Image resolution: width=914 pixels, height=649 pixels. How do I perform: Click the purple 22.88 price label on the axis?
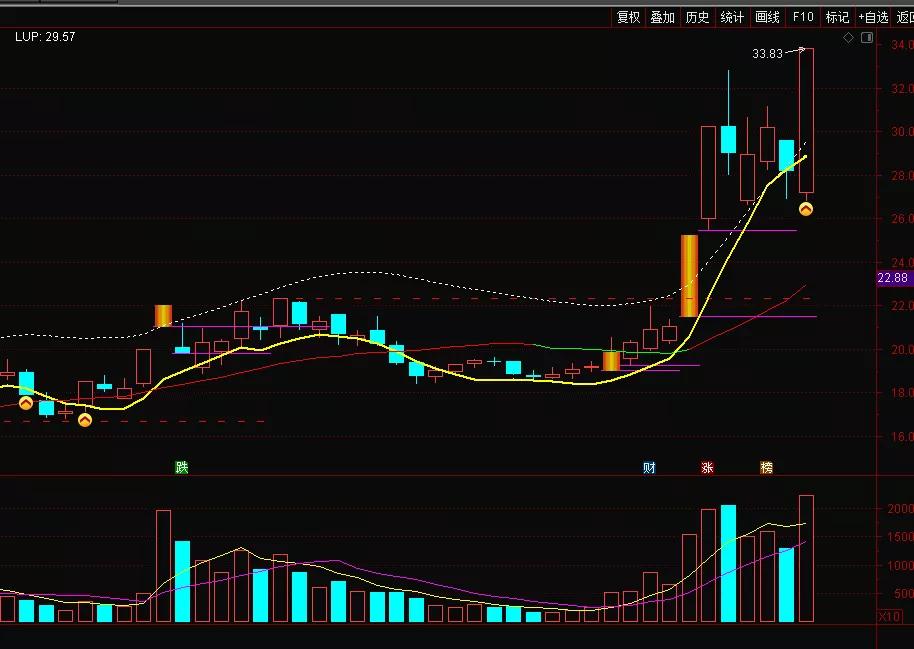click(x=892, y=278)
